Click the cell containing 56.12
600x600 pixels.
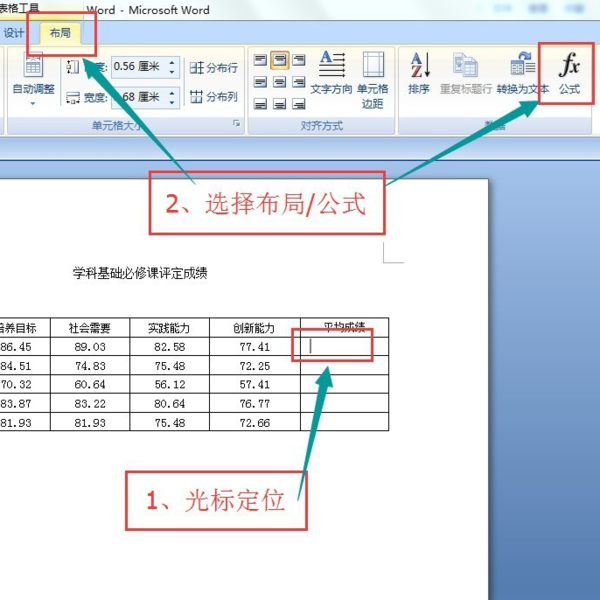170,384
